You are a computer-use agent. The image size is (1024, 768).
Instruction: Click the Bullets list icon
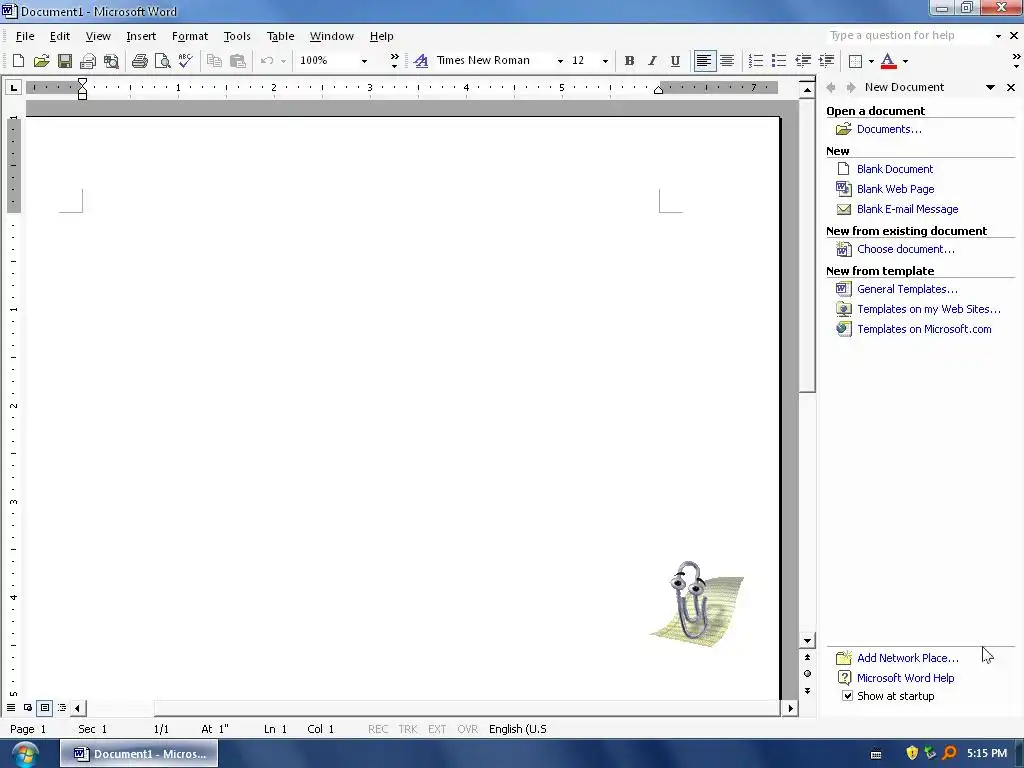tap(778, 61)
